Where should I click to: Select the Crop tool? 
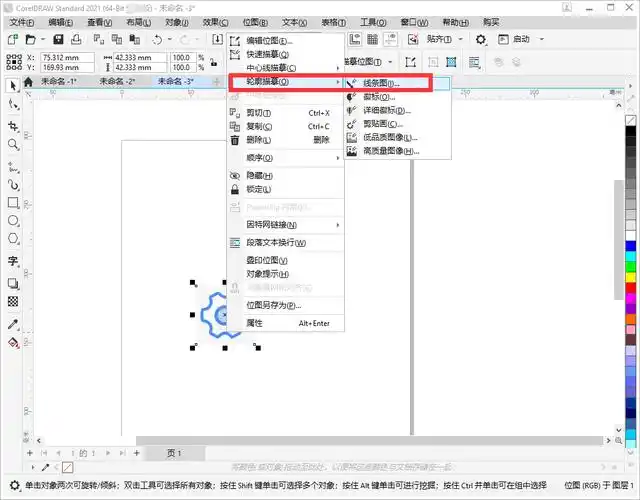(x=13, y=126)
